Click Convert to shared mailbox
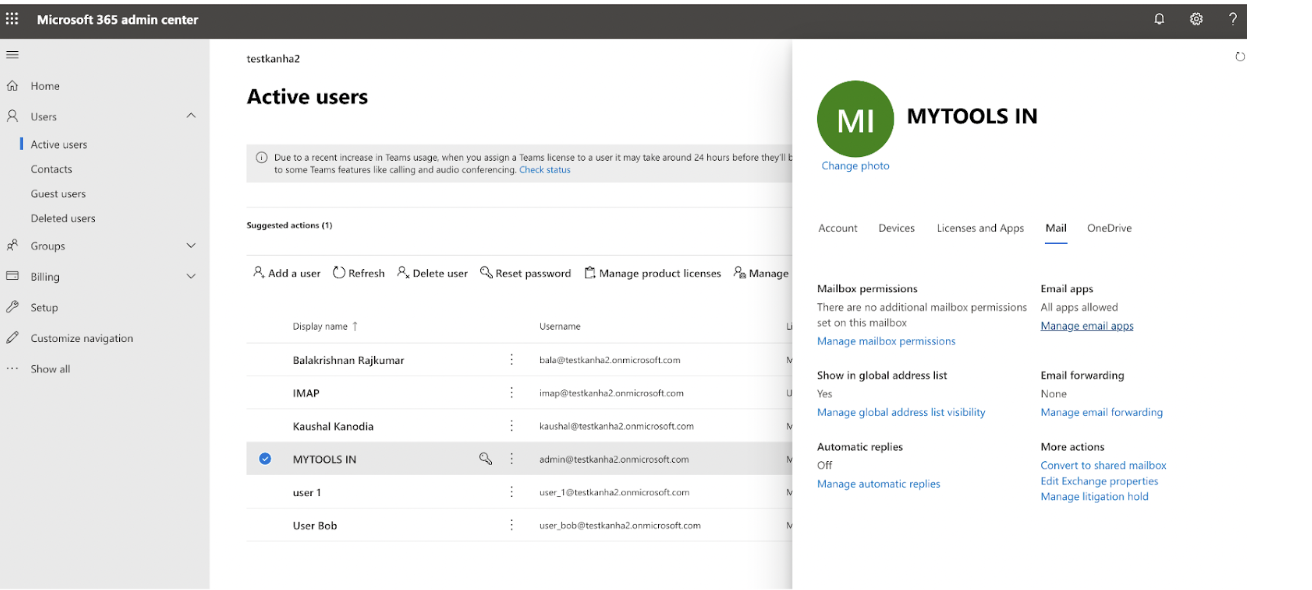The height and width of the screenshot is (590, 1312). (1103, 465)
